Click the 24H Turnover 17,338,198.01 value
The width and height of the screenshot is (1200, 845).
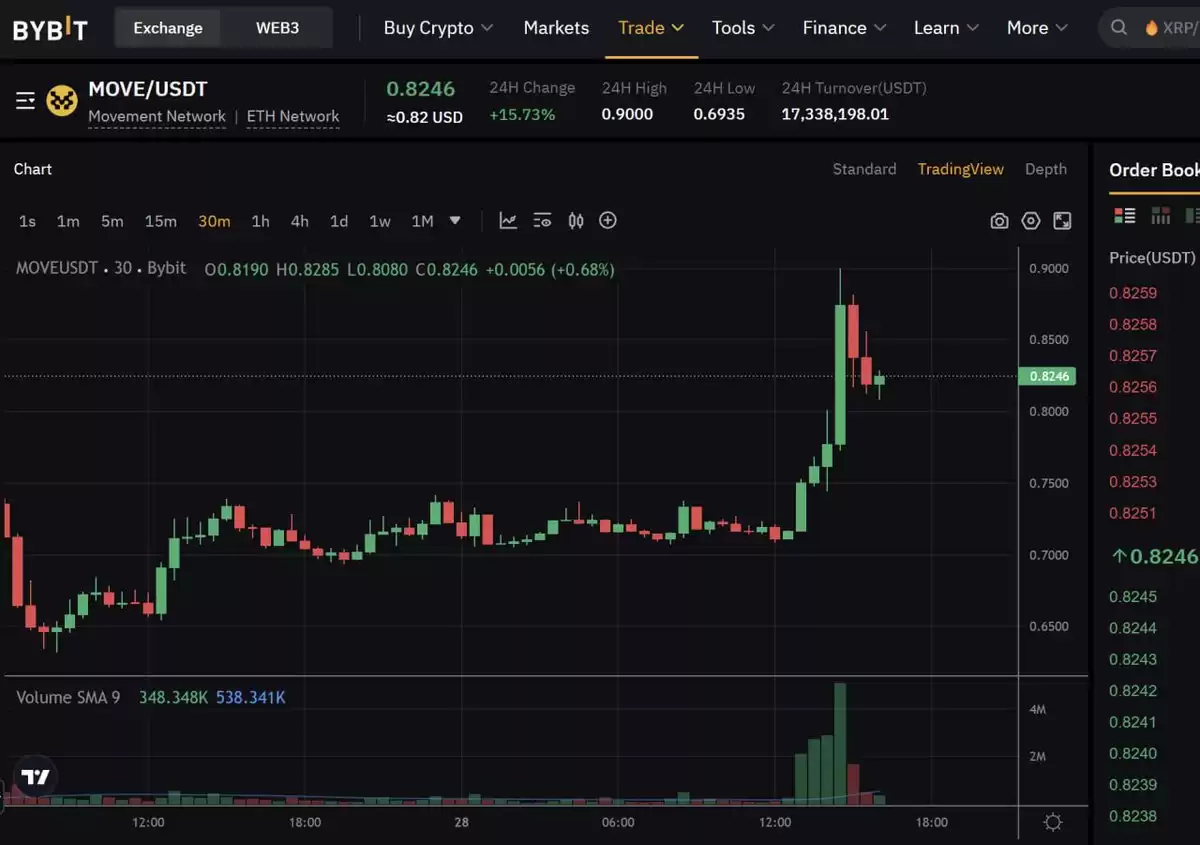point(835,114)
